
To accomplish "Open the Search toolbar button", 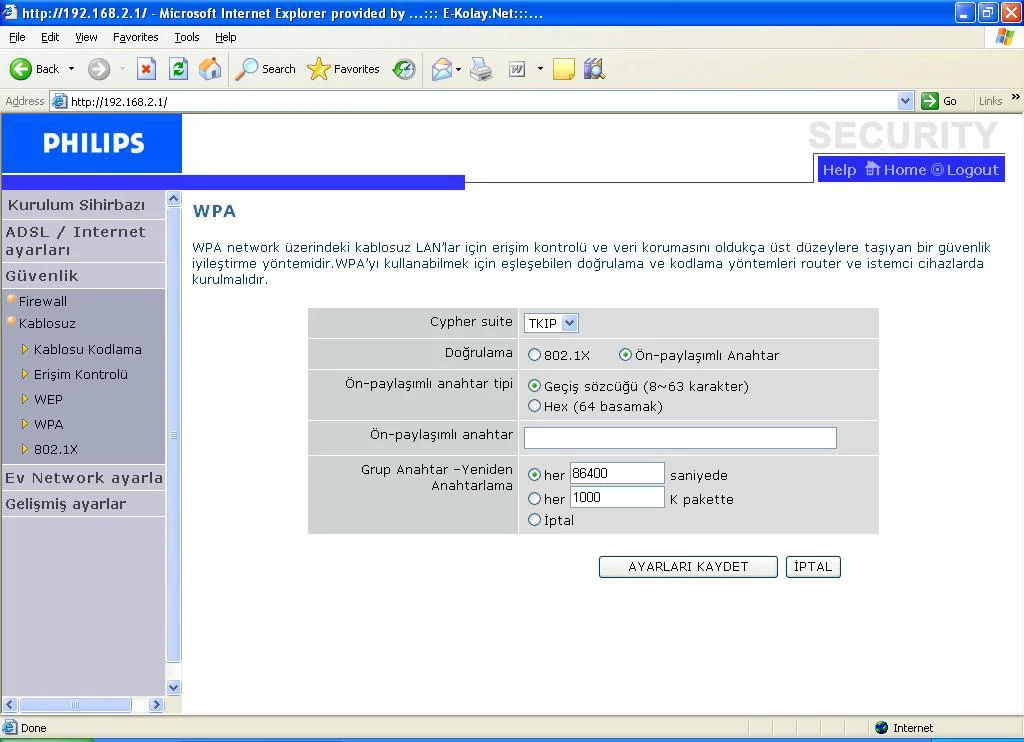I will click(x=266, y=69).
